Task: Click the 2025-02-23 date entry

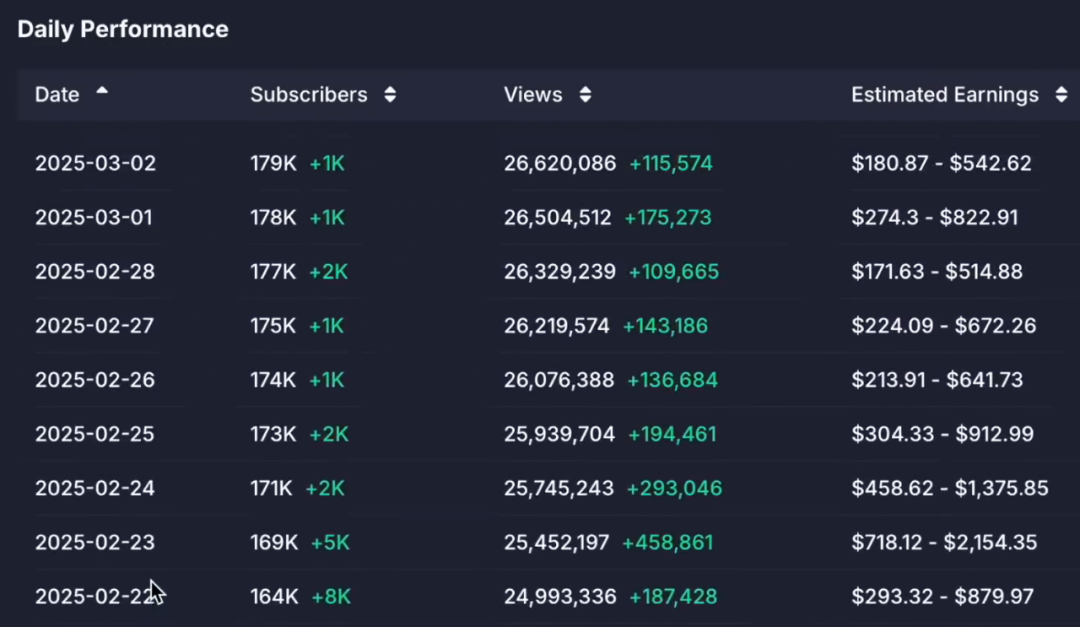Action: [x=95, y=543]
